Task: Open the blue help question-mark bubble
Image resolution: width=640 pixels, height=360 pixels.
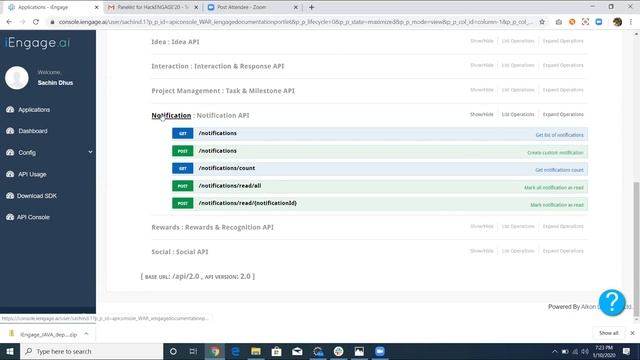Action: coord(612,302)
